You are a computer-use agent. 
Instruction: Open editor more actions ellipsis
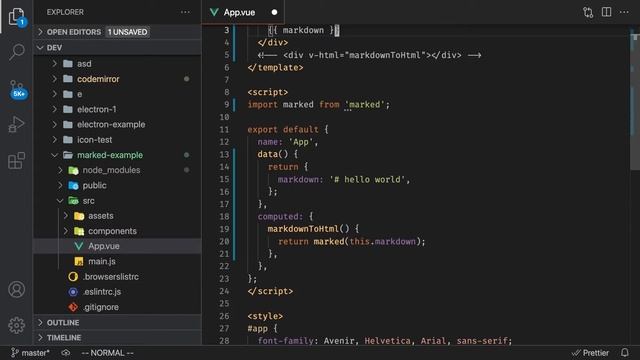(624, 12)
